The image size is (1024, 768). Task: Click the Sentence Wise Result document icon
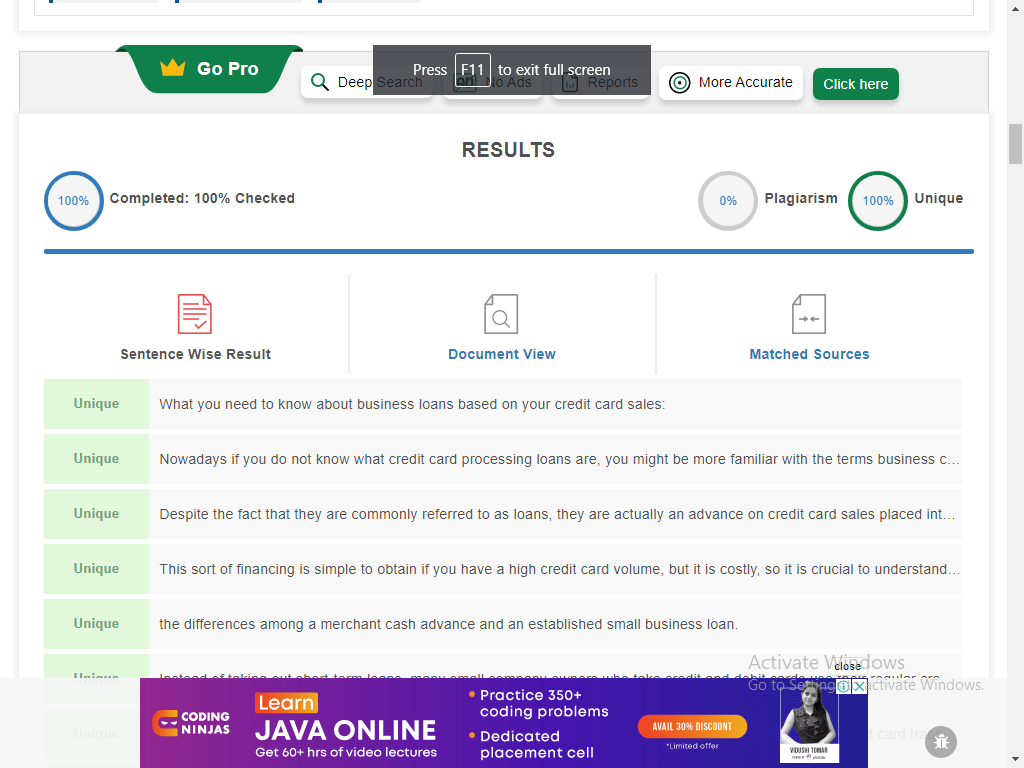pos(195,314)
